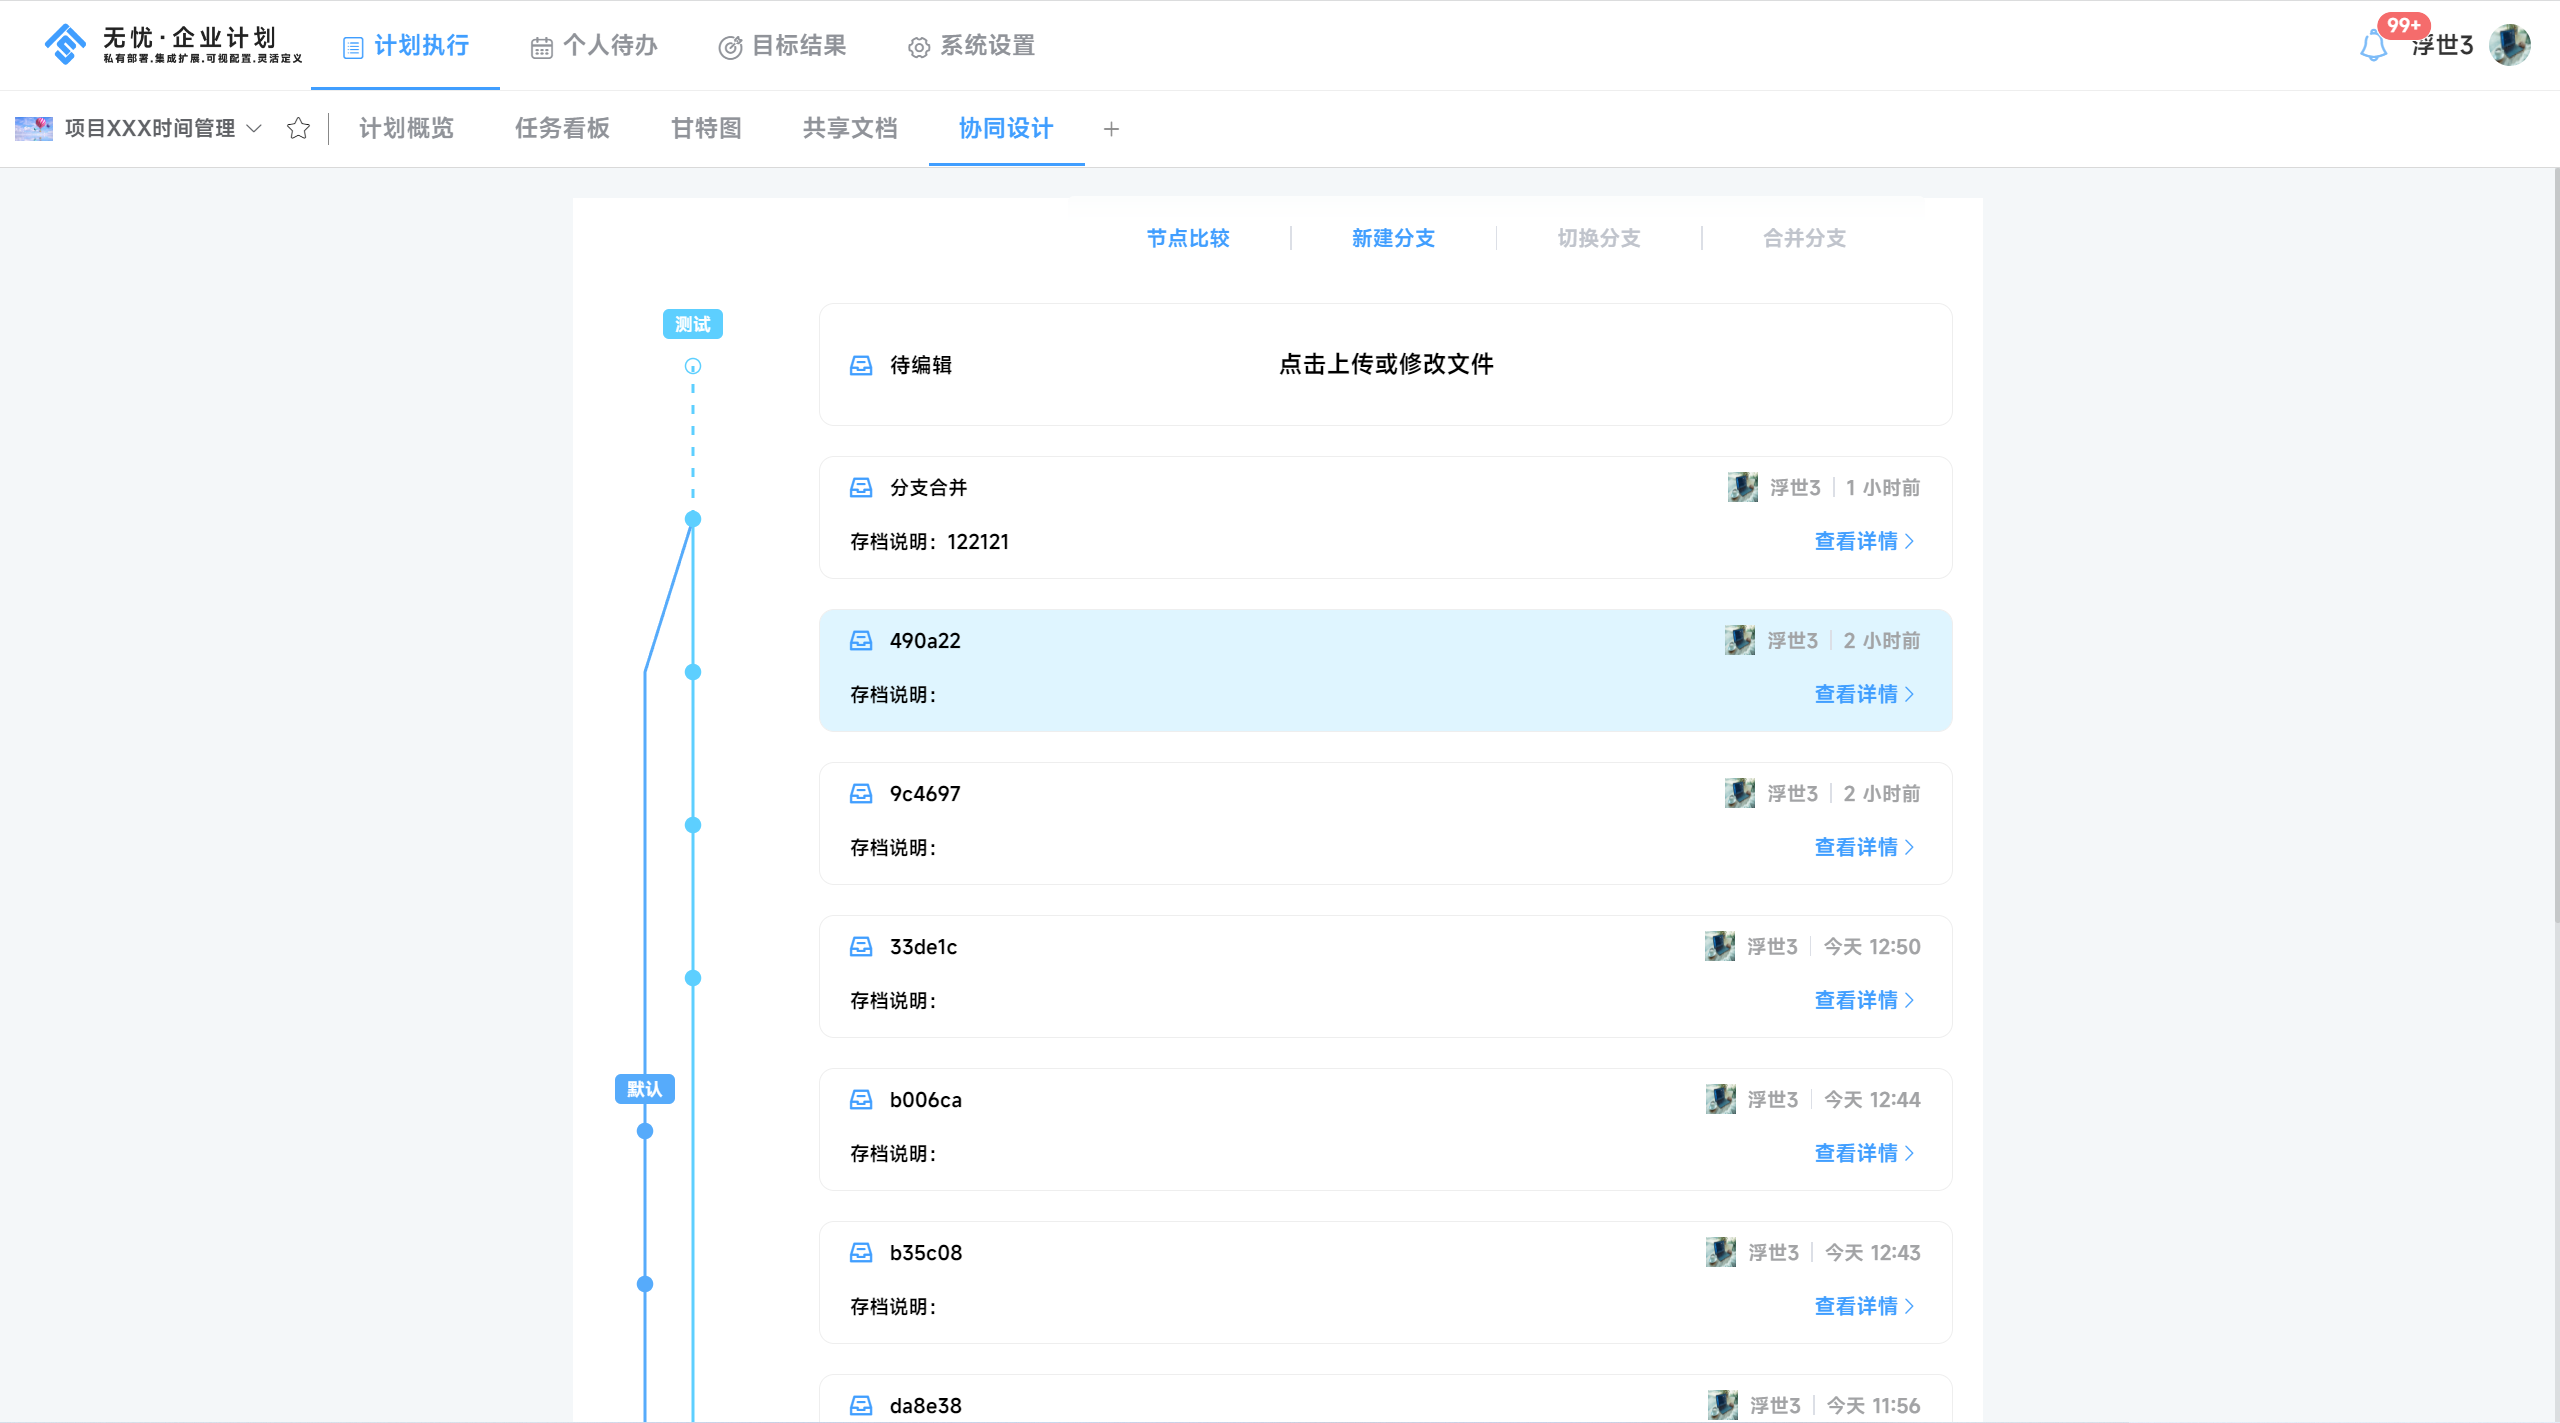Click 点击上传或修改文件 upload area

(1386, 364)
